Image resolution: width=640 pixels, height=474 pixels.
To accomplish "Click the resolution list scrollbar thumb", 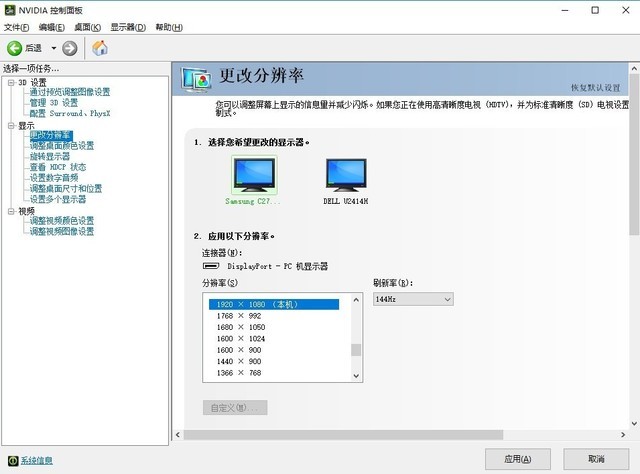I will 356,350.
